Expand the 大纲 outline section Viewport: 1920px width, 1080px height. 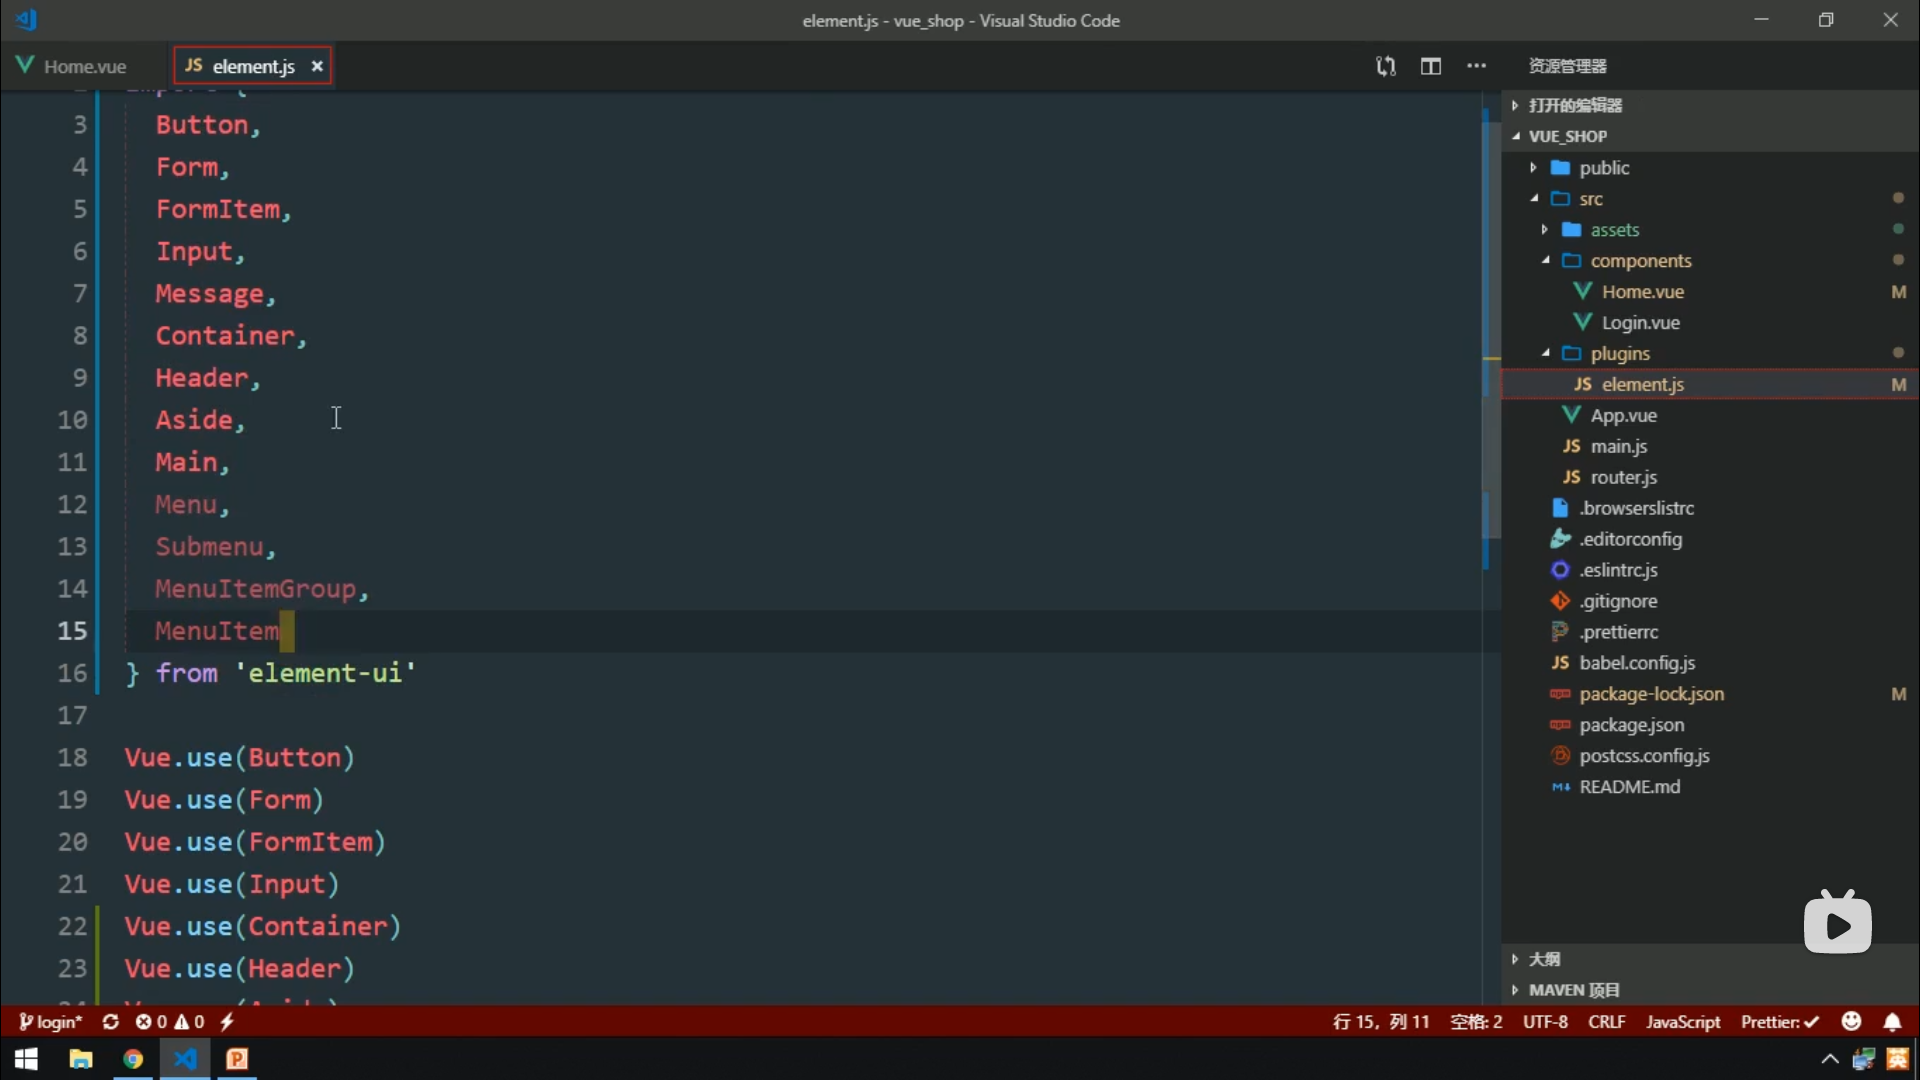(1710, 959)
